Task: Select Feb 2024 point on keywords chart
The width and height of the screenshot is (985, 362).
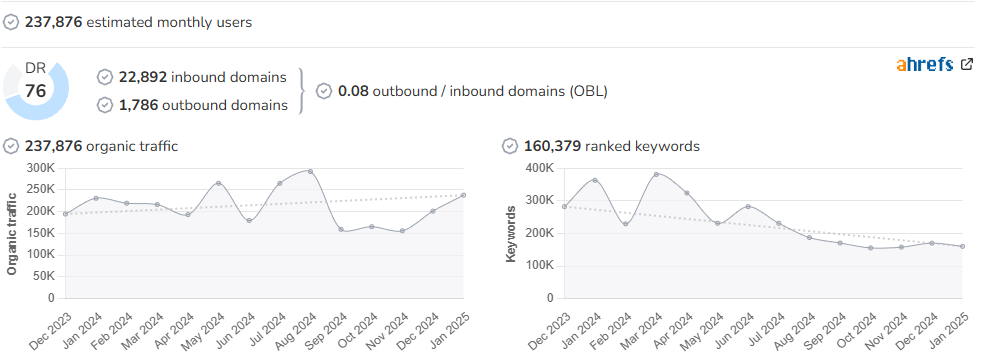Action: 626,224
